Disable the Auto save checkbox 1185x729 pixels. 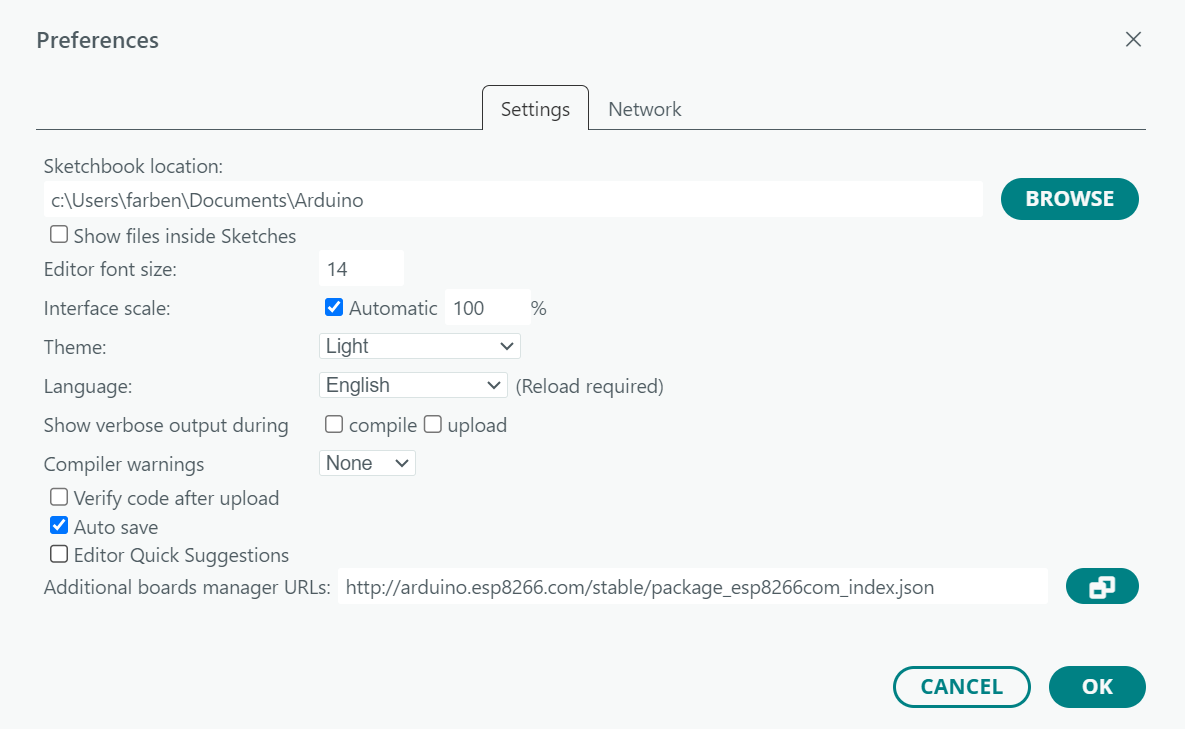(60, 526)
